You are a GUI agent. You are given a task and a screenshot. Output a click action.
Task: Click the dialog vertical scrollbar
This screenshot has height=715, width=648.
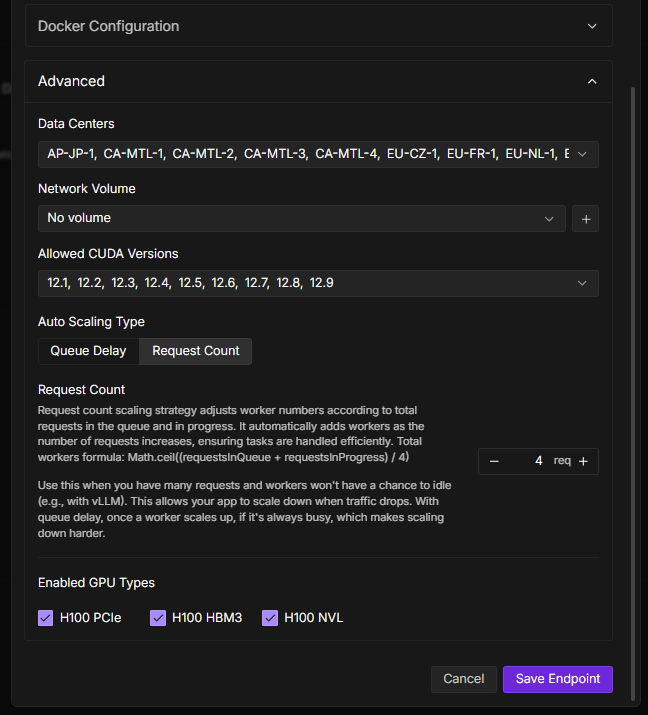click(x=632, y=393)
